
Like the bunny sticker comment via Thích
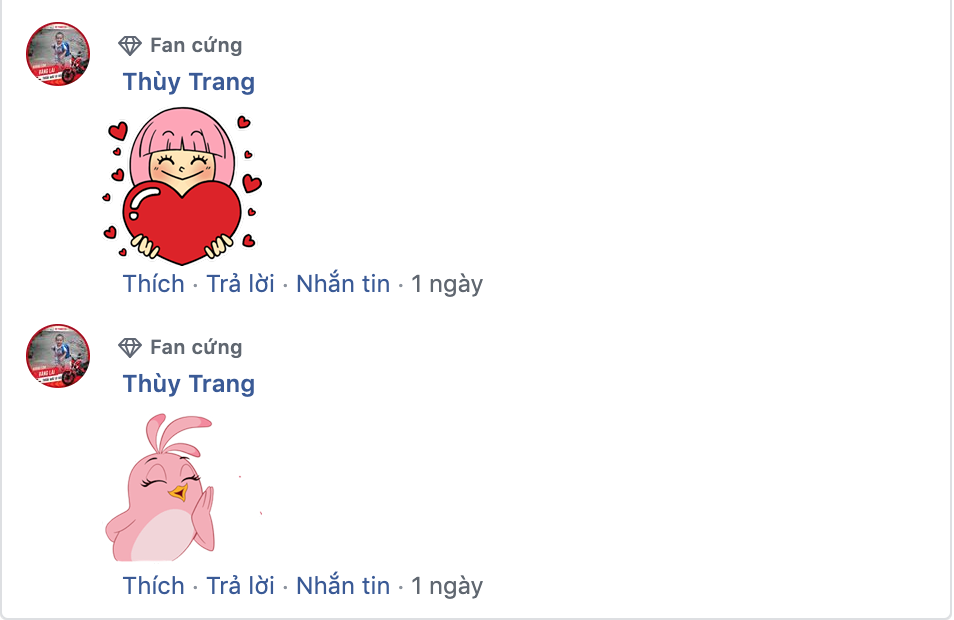click(153, 586)
